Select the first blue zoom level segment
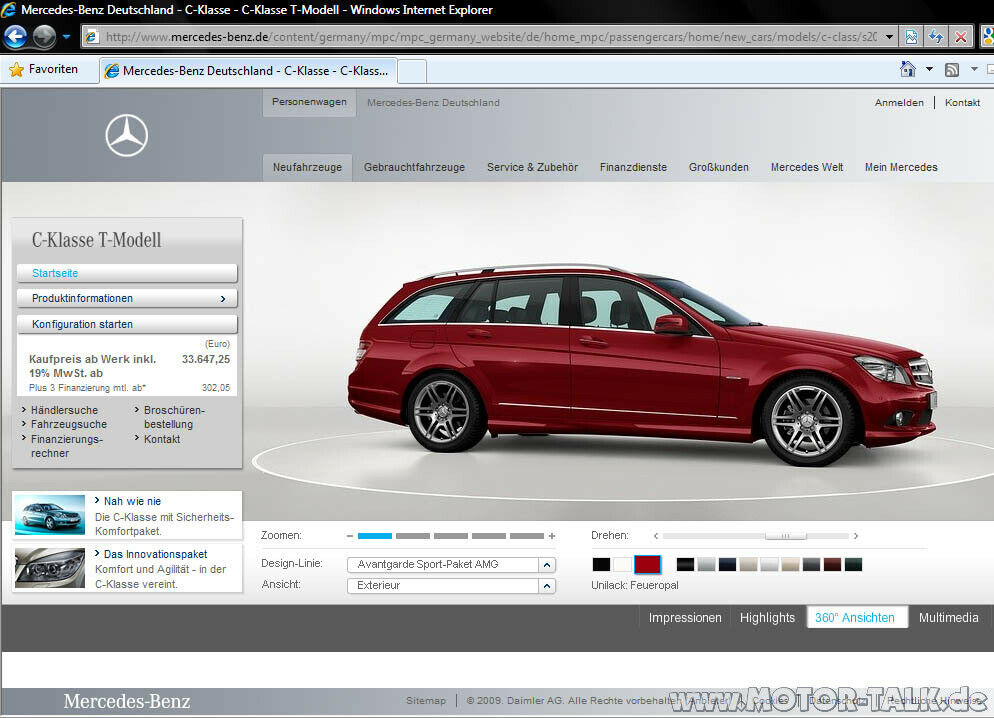994x718 pixels. pos(375,536)
